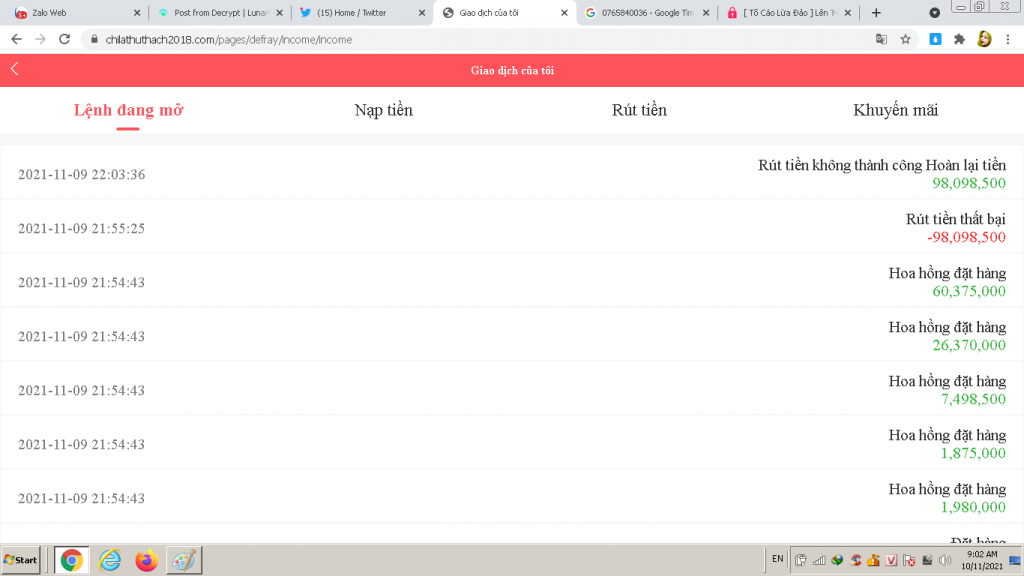Launch Internet Explorer from the taskbar
The height and width of the screenshot is (576, 1024).
click(109, 560)
